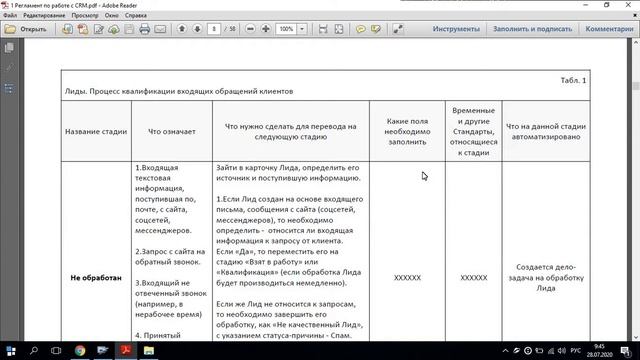The height and width of the screenshot is (360, 640).
Task: Open the bookmarks panel in the left sidebar
Action: click(x=9, y=88)
